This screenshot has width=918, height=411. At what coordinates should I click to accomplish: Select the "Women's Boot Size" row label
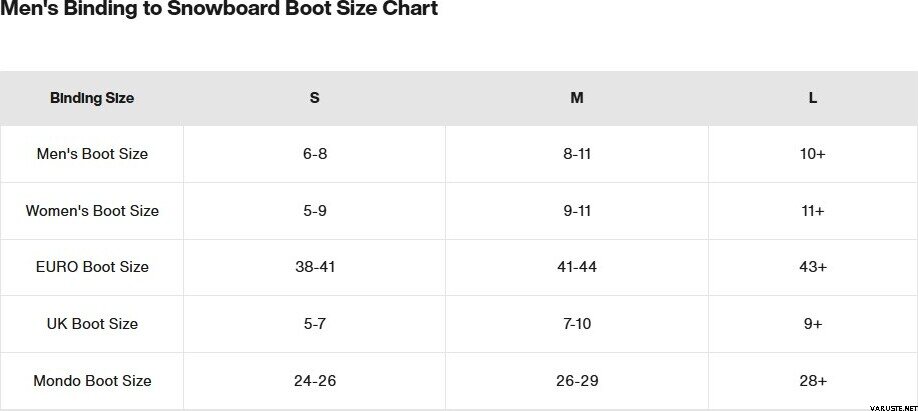pos(92,211)
